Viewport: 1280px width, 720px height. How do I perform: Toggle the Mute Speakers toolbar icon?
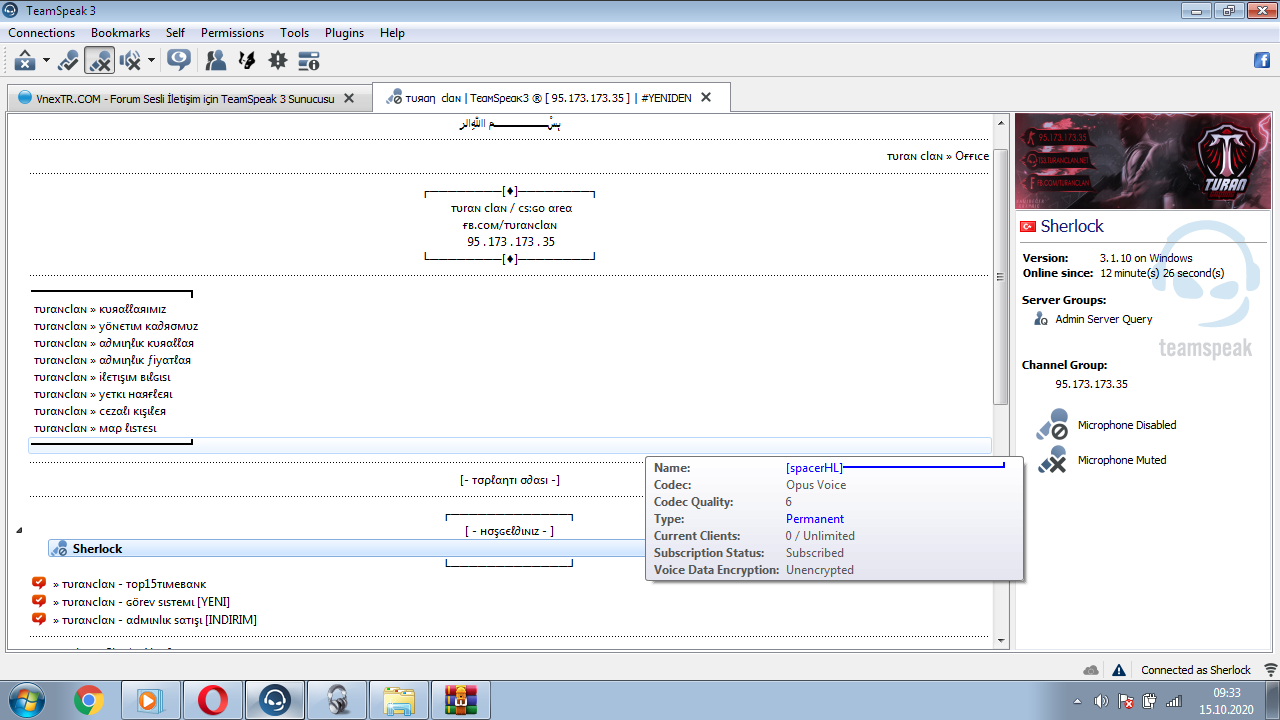(130, 60)
